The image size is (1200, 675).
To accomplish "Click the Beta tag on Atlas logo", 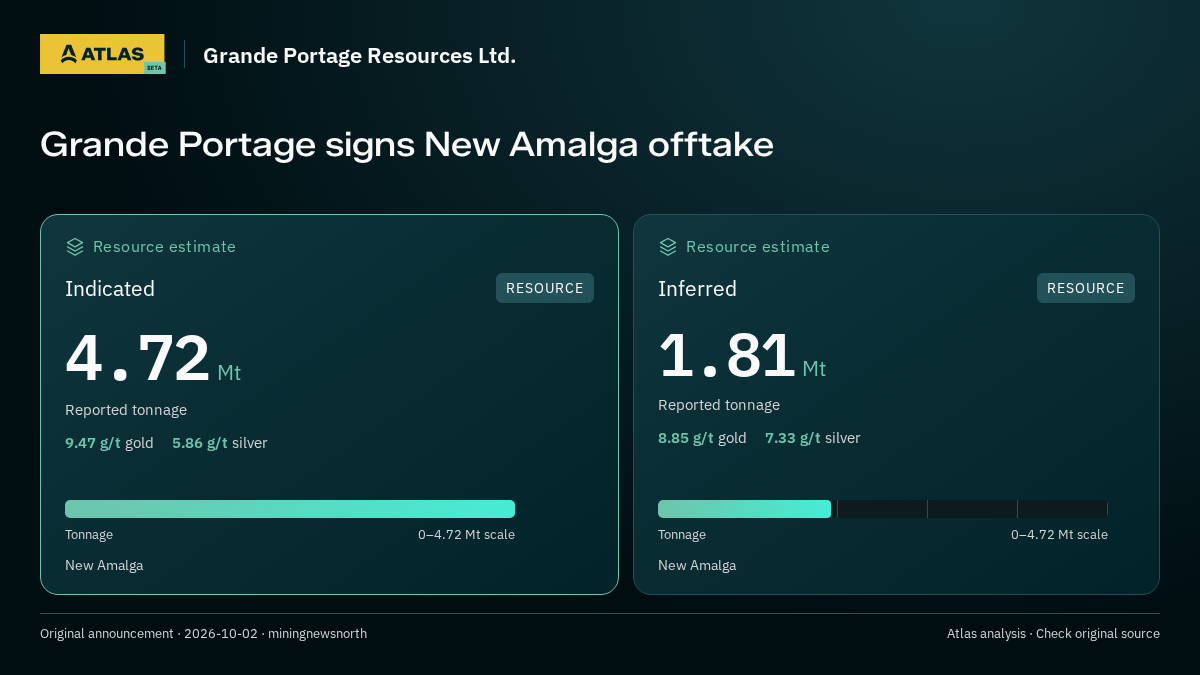I will point(154,67).
